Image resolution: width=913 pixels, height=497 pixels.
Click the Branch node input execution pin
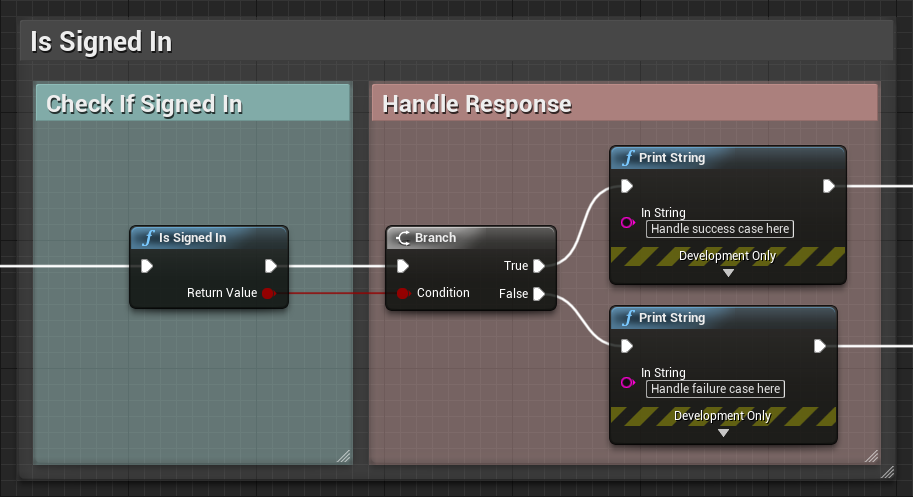402,266
